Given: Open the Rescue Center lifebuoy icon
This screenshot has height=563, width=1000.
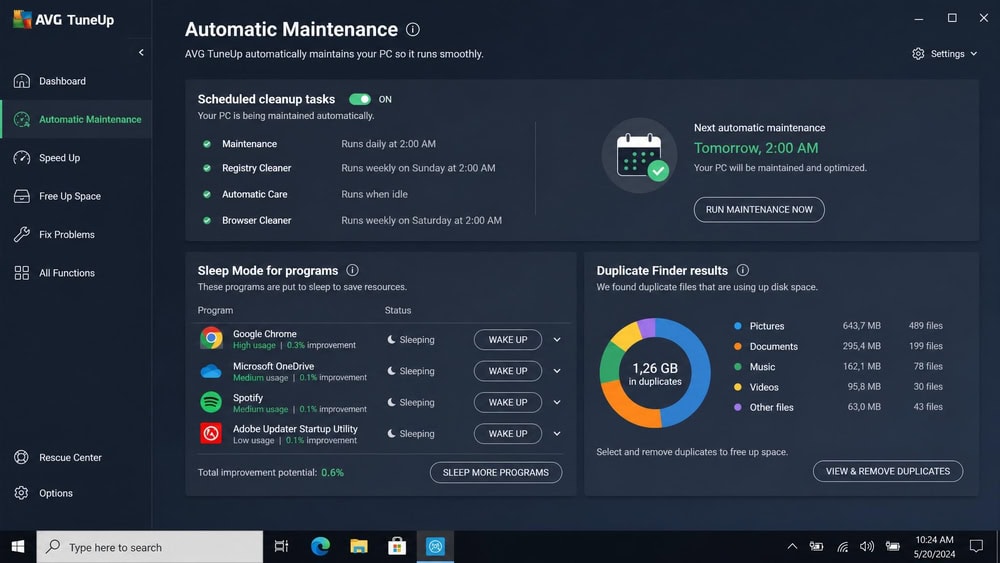Looking at the screenshot, I should [x=21, y=457].
